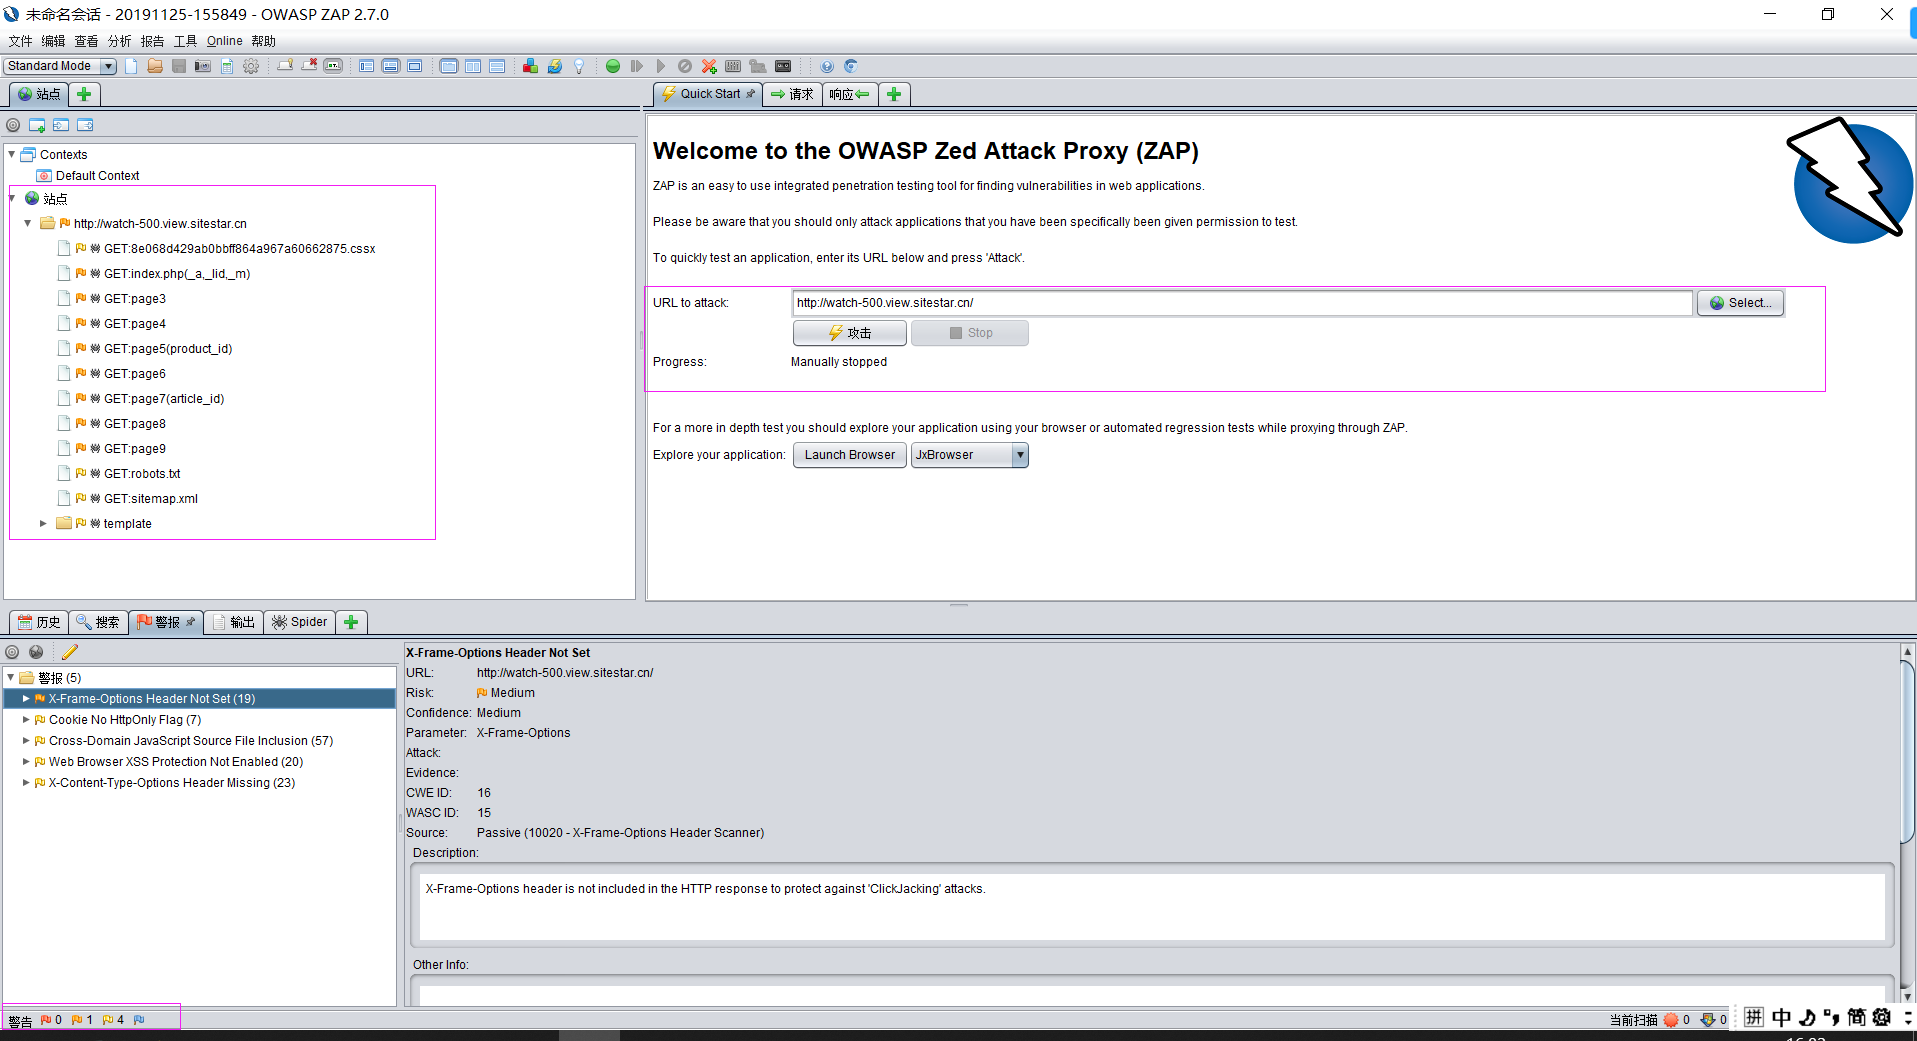This screenshot has height=1041, width=1917.
Task: Expand X-Frame-Options Header Not Set alert
Action: tap(26, 698)
